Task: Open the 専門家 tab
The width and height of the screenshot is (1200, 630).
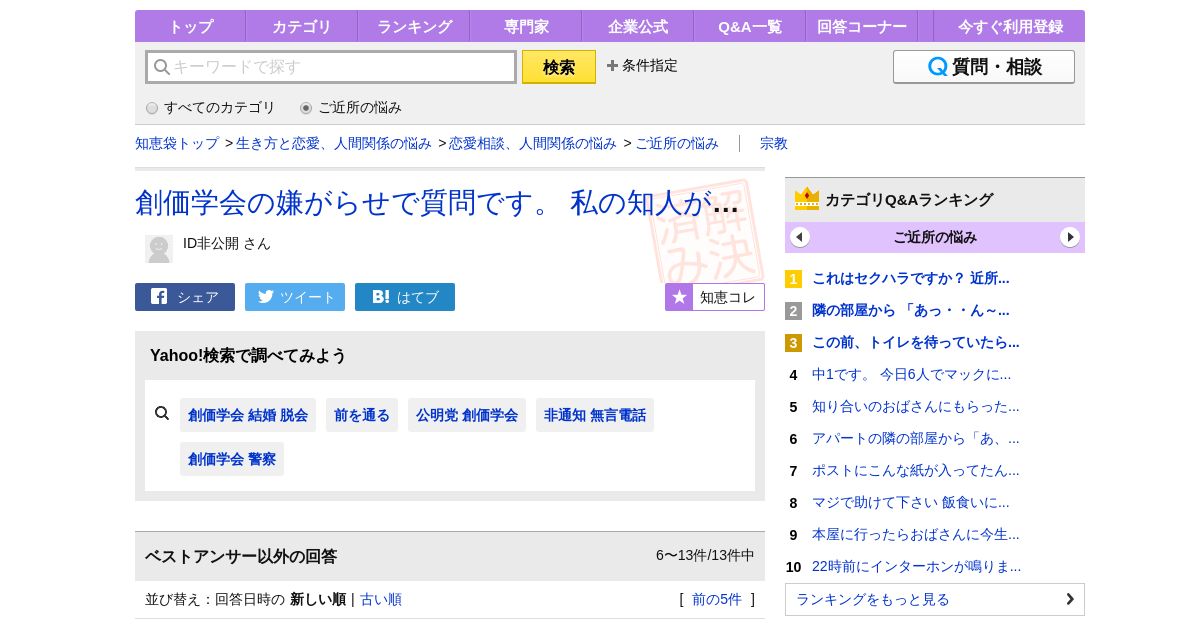Action: click(x=526, y=27)
